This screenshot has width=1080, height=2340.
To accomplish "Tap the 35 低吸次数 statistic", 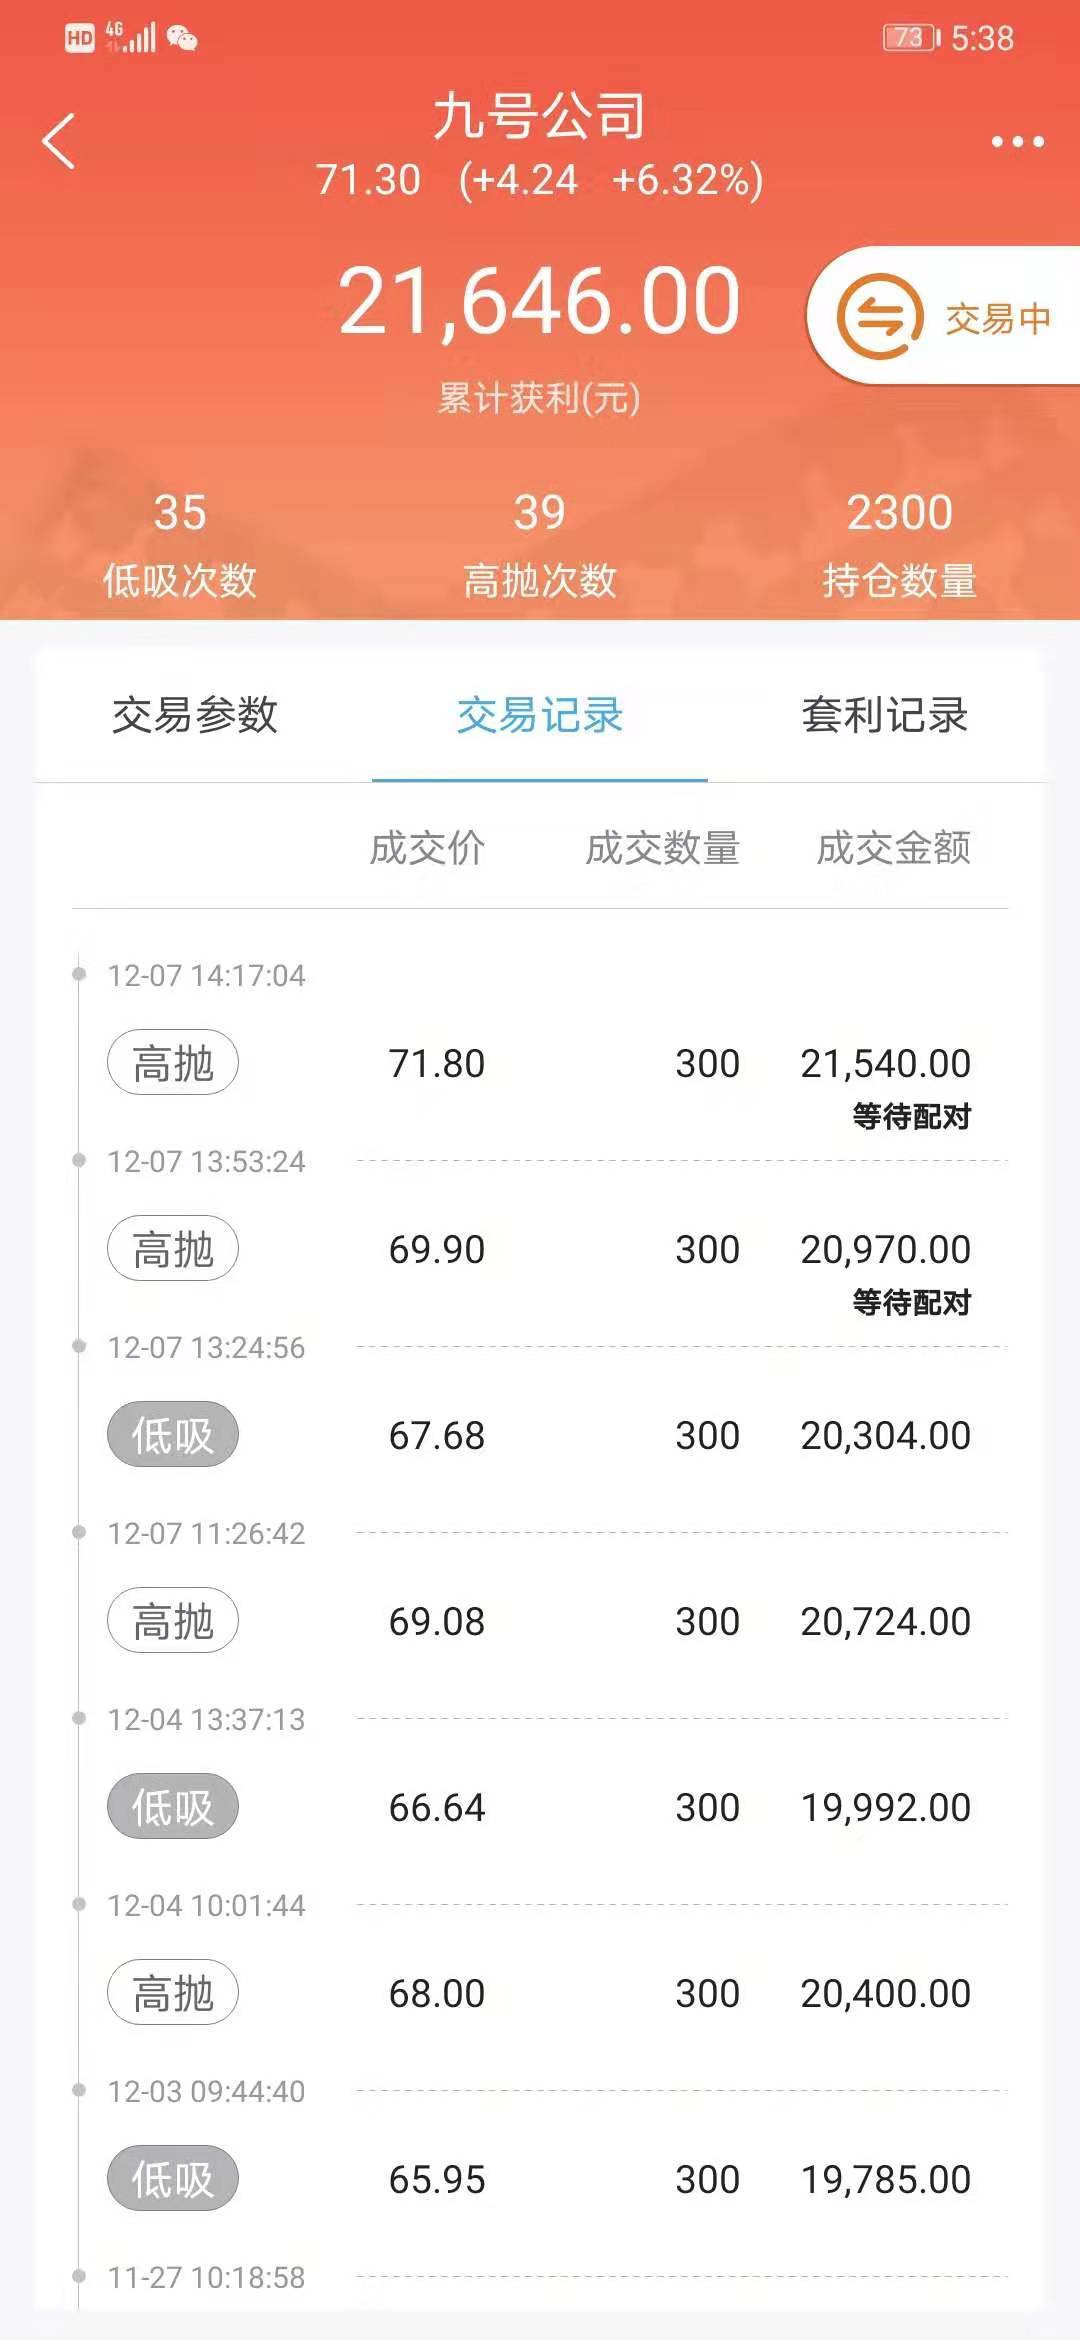I will pos(180,545).
